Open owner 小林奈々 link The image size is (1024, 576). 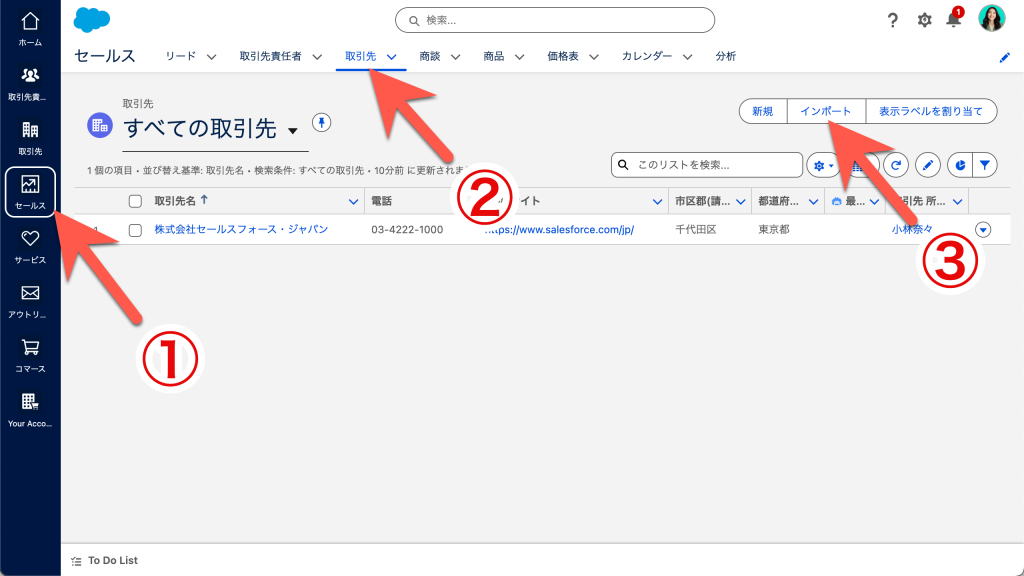[912, 229]
